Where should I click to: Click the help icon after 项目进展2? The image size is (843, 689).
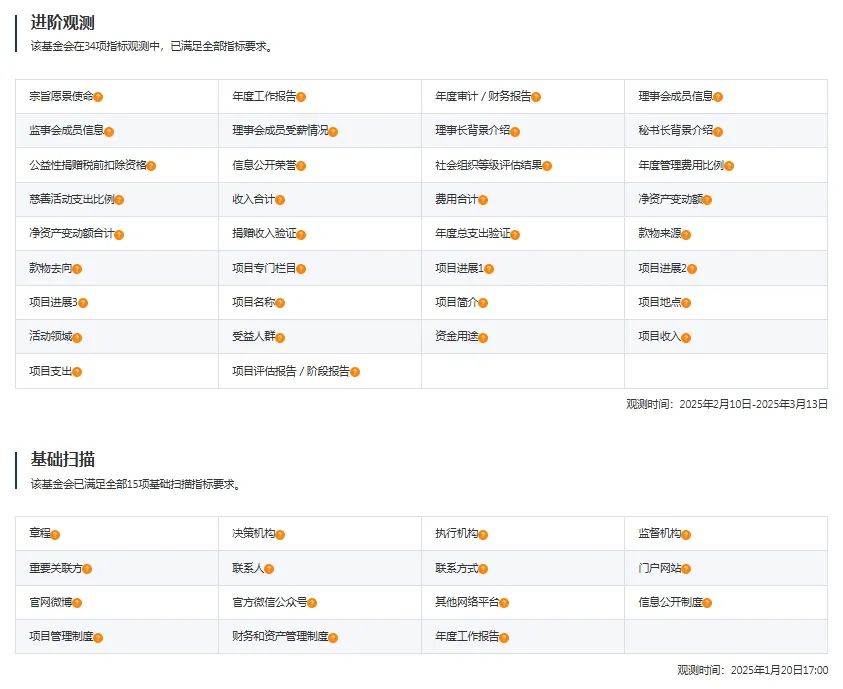[691, 269]
